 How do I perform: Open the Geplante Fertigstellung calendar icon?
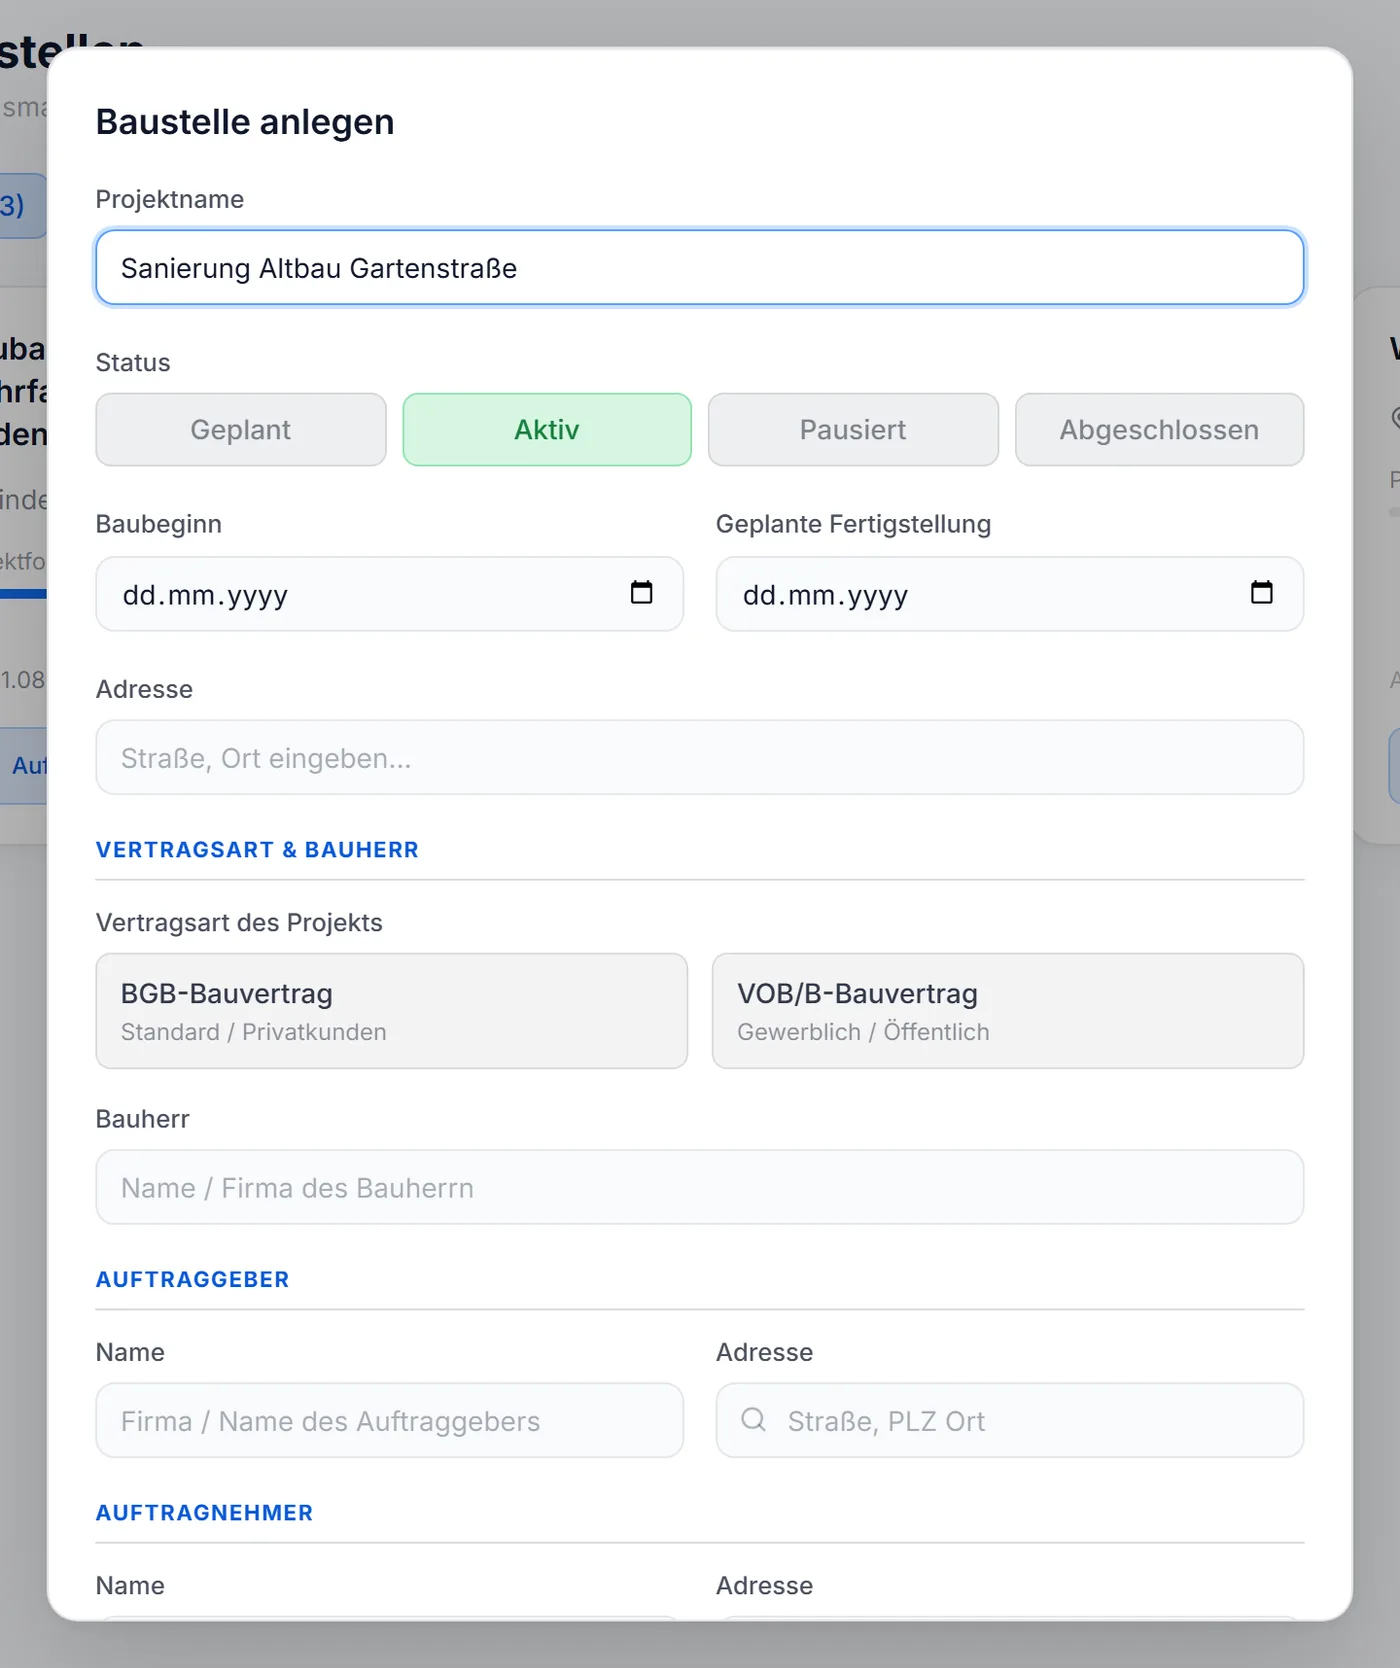pos(1261,593)
